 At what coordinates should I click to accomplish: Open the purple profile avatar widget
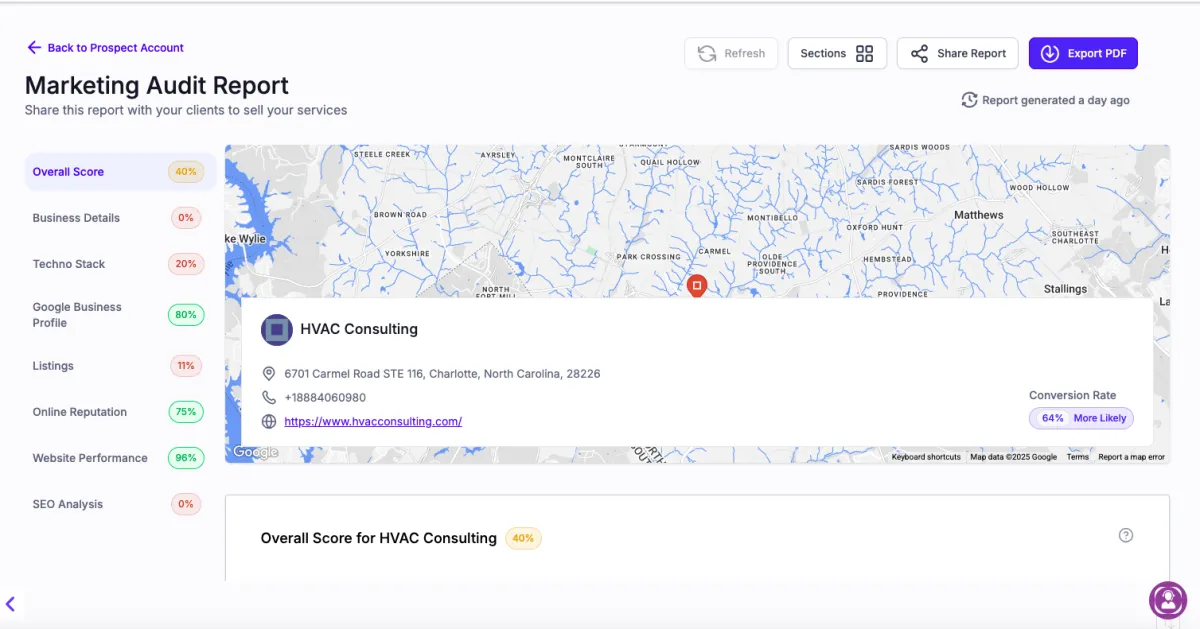coord(1167,600)
